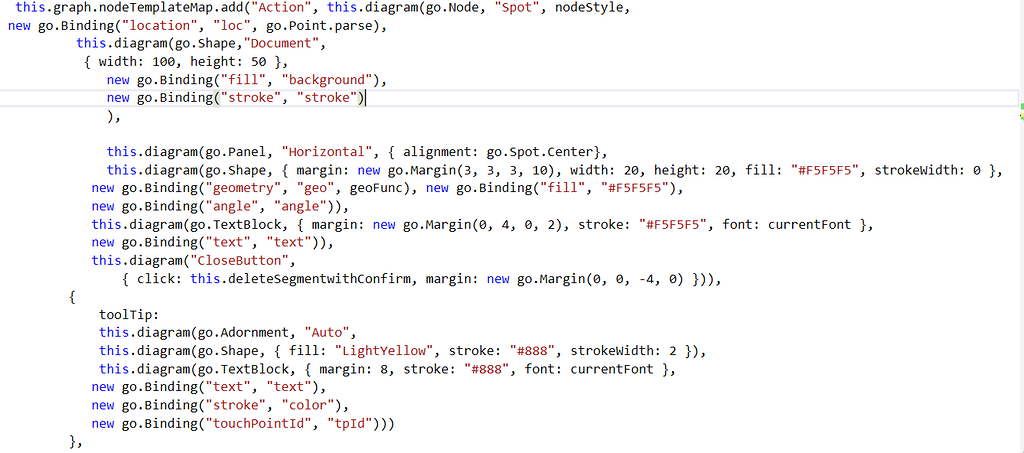The width and height of the screenshot is (1024, 453).
Task: Click geoFunc in the geometry binding
Action: [384, 188]
